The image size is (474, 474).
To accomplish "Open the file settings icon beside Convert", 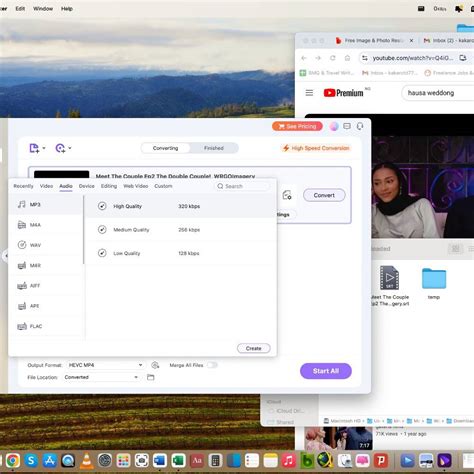I will click(287, 195).
